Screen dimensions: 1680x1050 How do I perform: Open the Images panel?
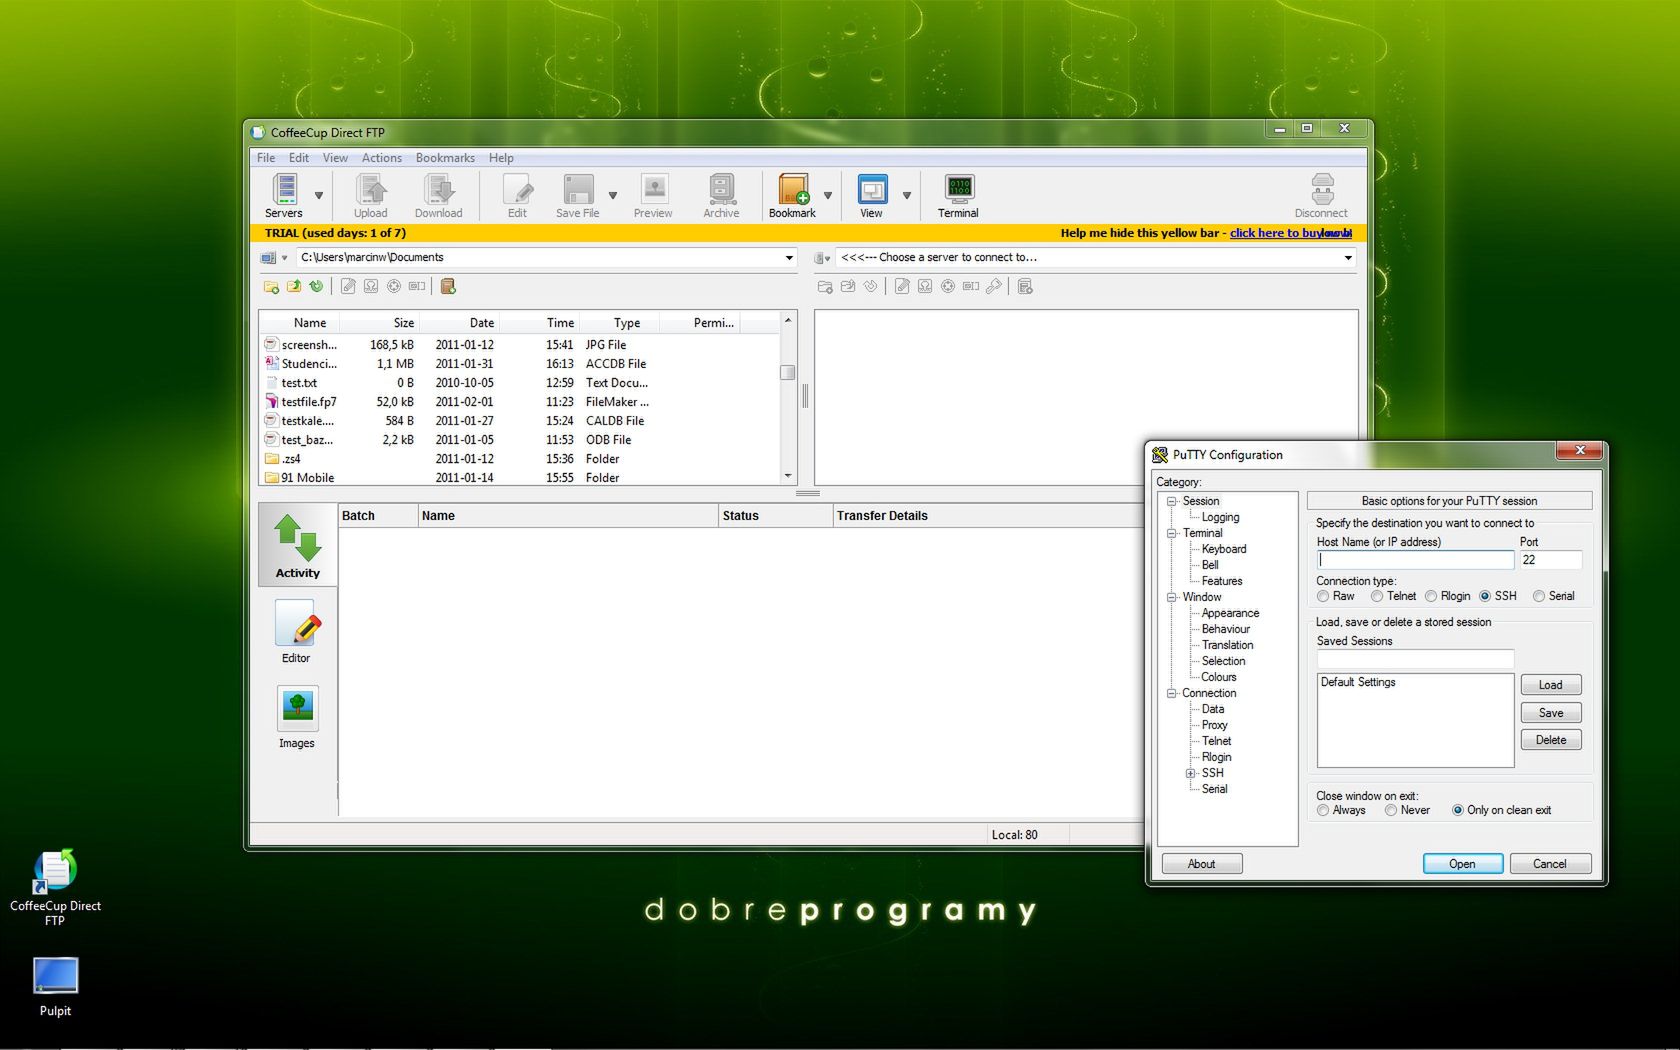tap(297, 717)
